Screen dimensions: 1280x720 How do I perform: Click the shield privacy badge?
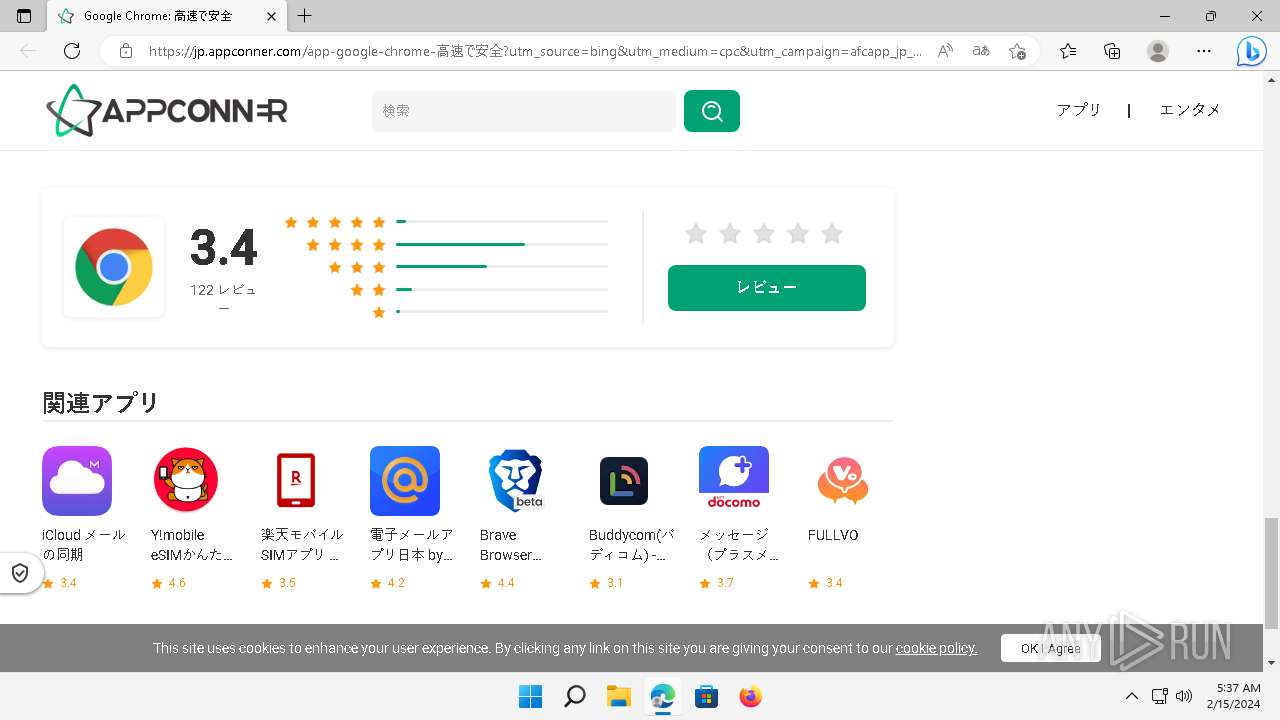coord(20,573)
